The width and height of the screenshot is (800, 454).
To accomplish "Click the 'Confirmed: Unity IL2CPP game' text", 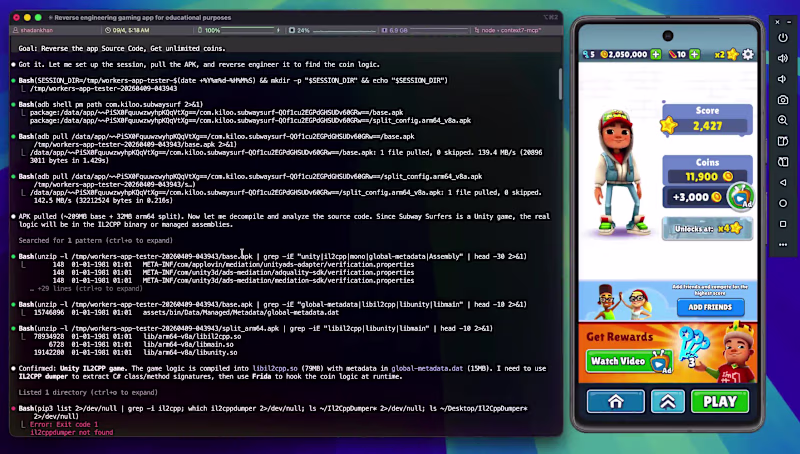I will [73, 368].
